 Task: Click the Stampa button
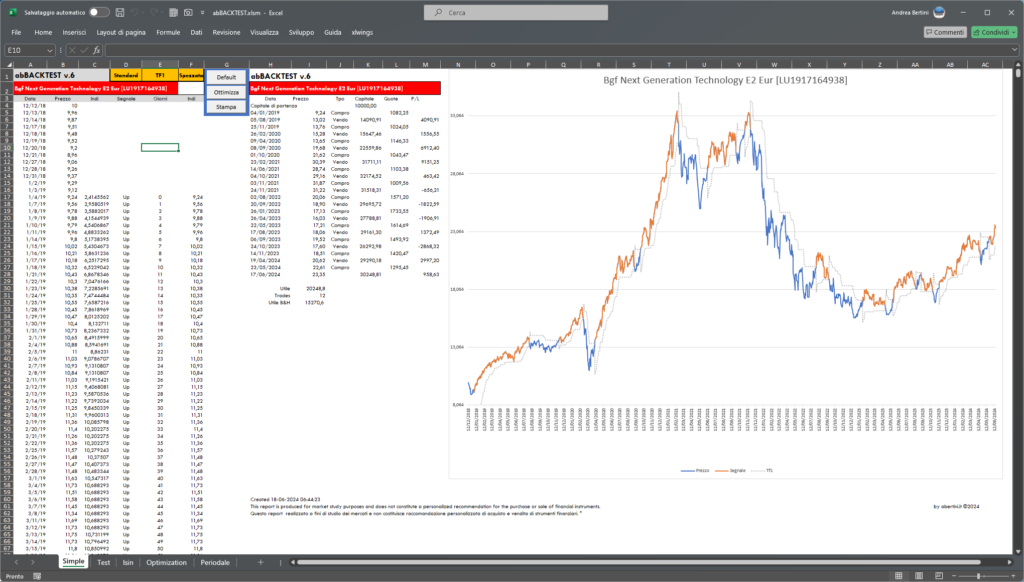(226, 107)
